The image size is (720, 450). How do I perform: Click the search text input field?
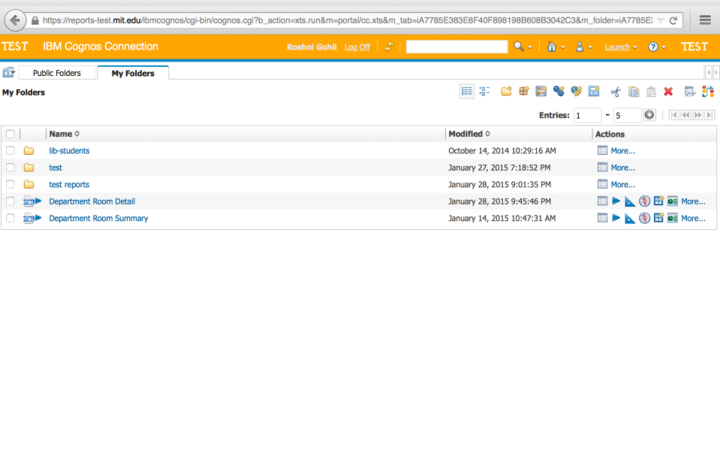456,47
